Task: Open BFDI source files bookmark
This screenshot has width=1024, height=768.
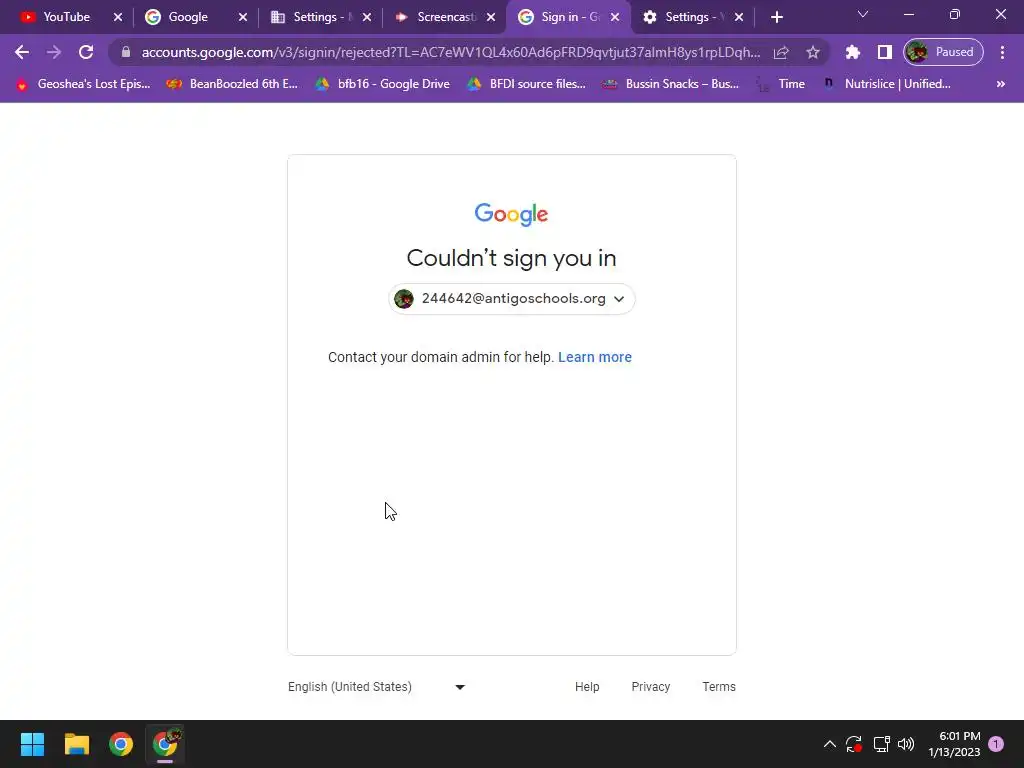Action: coord(526,84)
